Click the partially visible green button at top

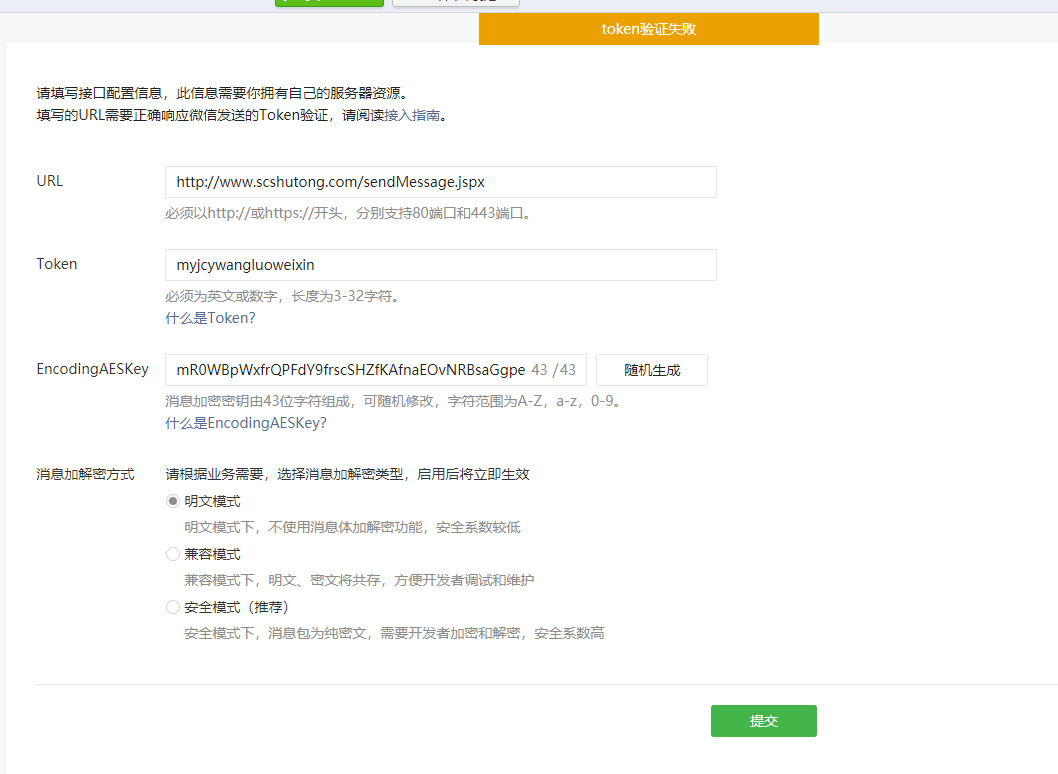click(329, 3)
